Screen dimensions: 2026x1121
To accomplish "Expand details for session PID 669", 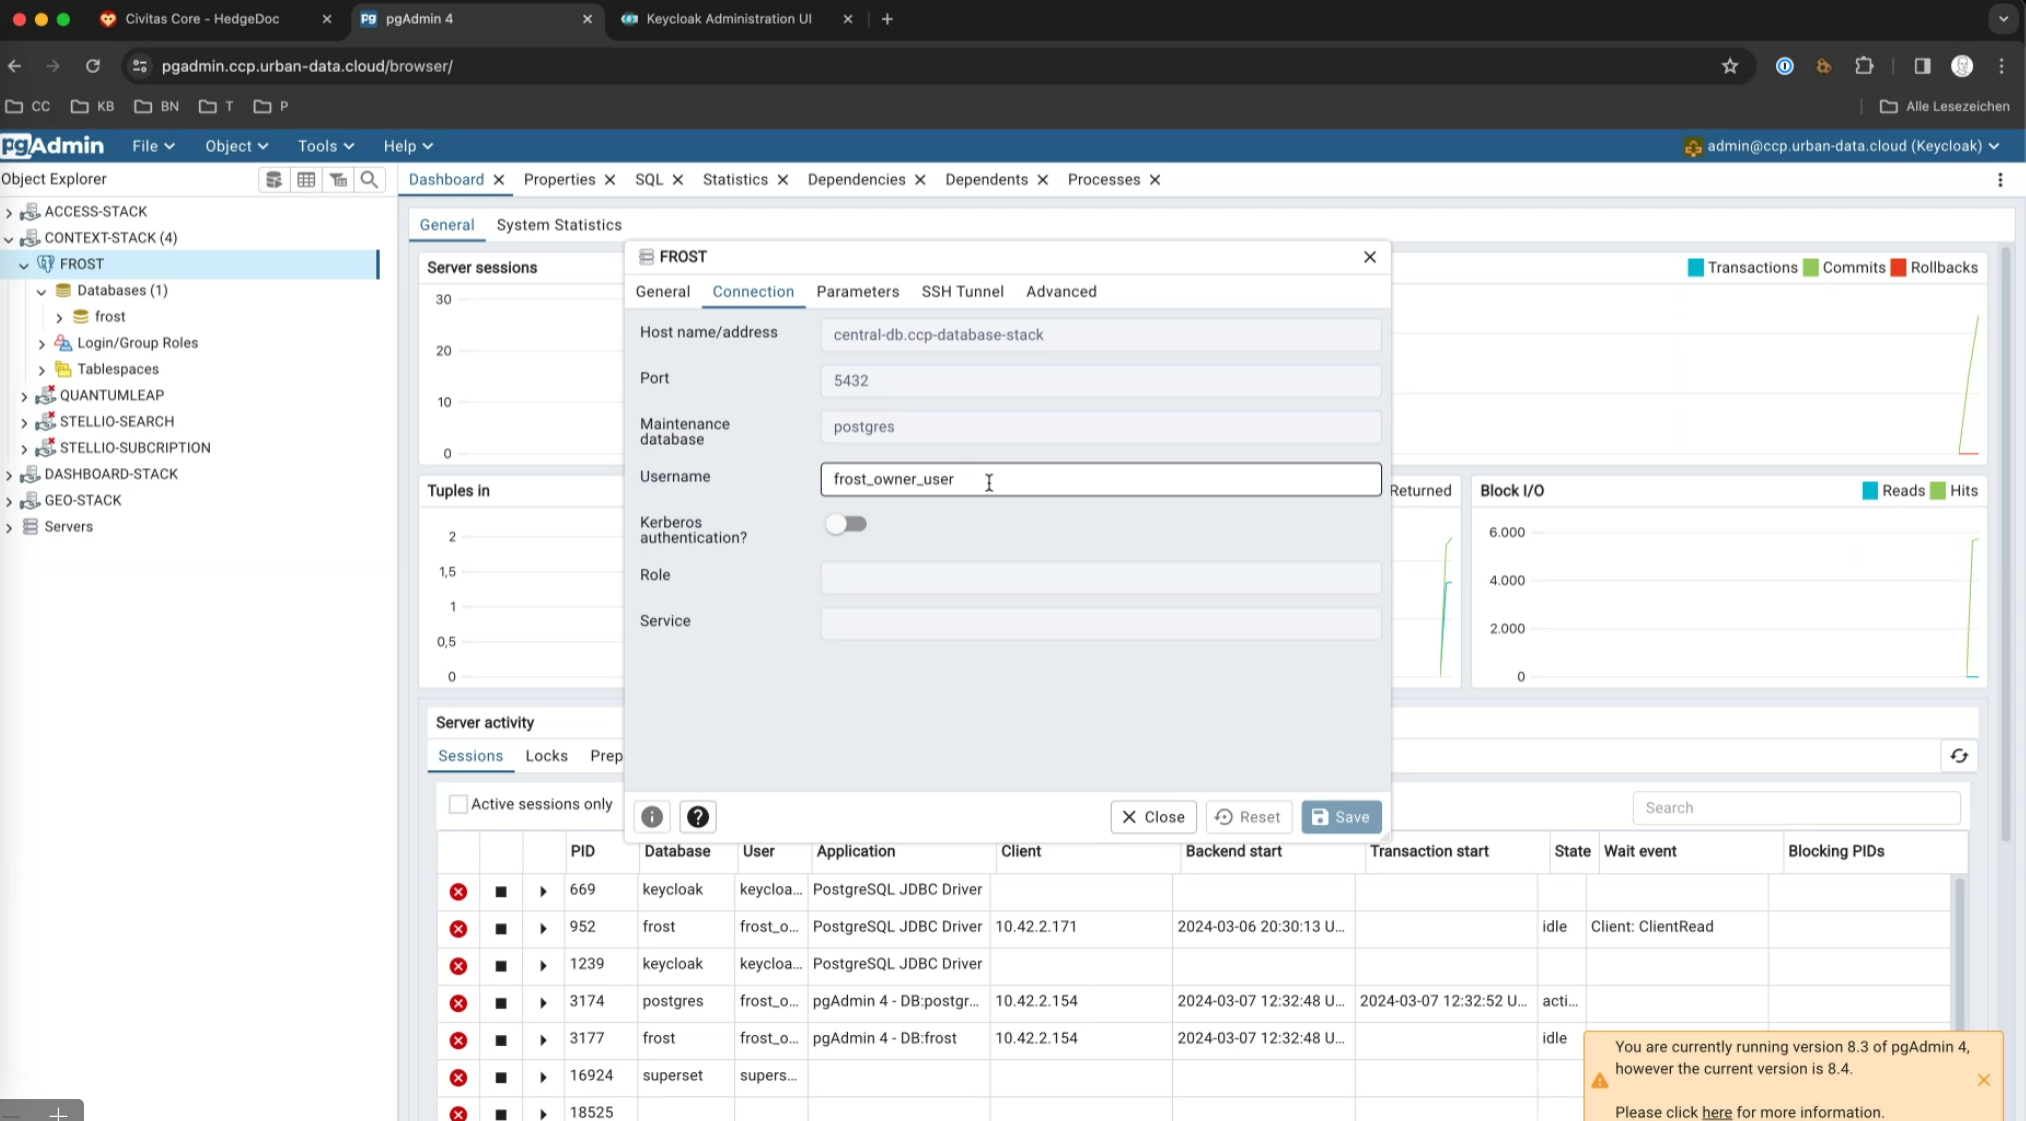I will (x=543, y=891).
